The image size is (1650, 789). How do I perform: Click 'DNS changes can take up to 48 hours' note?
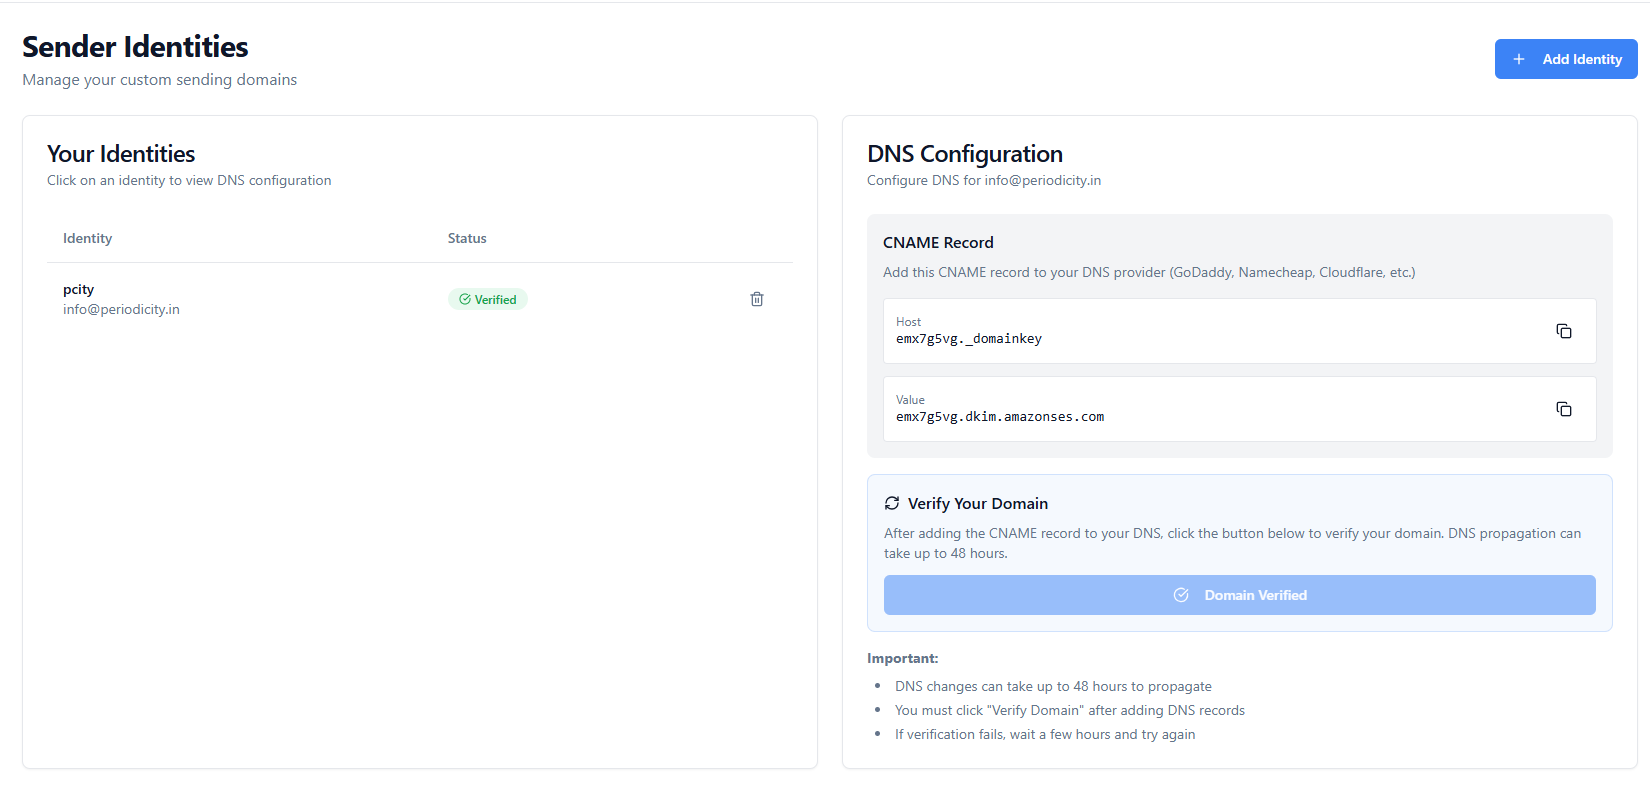(1053, 686)
